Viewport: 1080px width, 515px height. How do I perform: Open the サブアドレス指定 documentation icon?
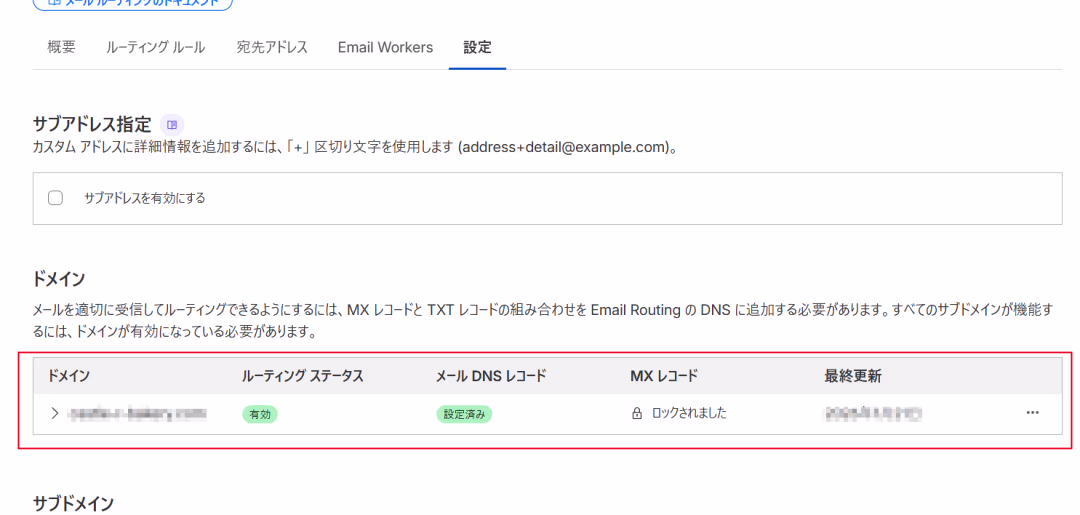point(172,125)
